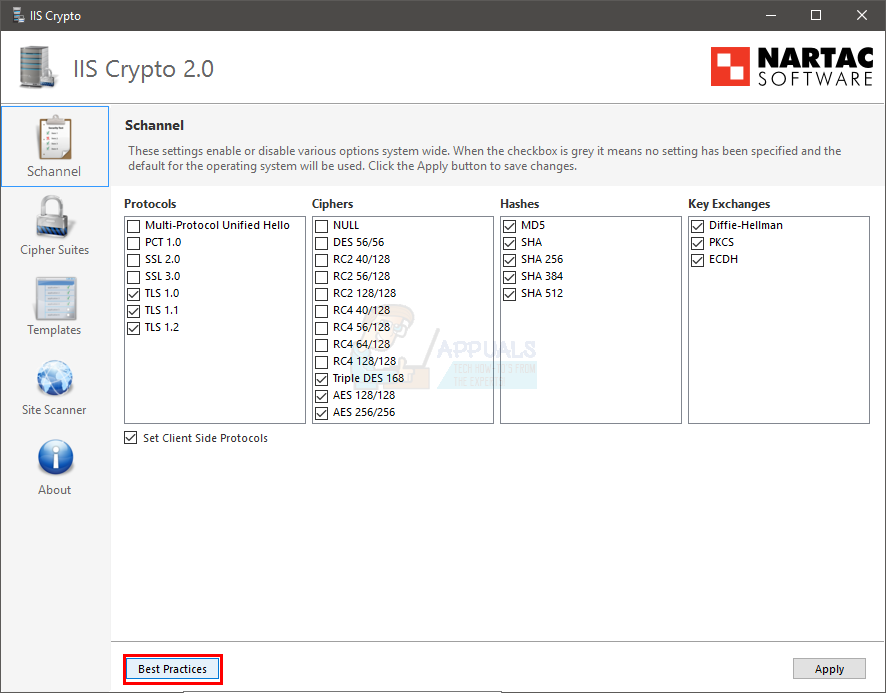Close the IIS Crypto window
The width and height of the screenshot is (886, 693).
(x=862, y=15)
